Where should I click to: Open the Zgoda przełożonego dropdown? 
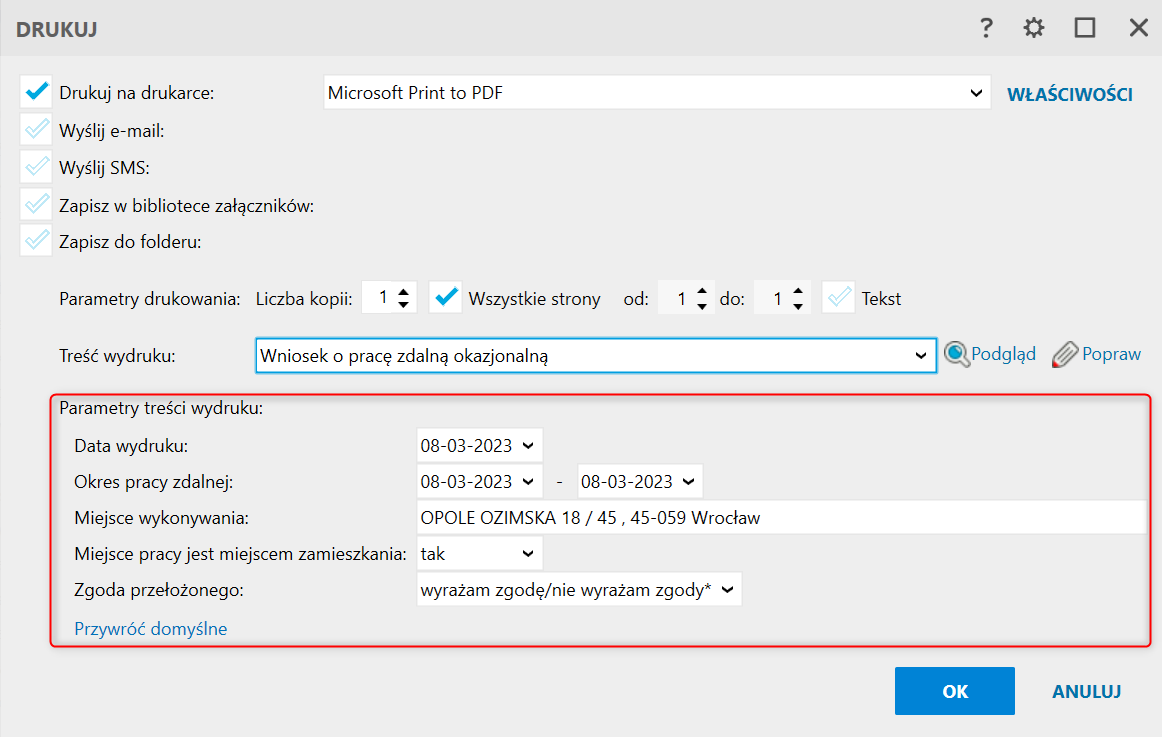727,590
